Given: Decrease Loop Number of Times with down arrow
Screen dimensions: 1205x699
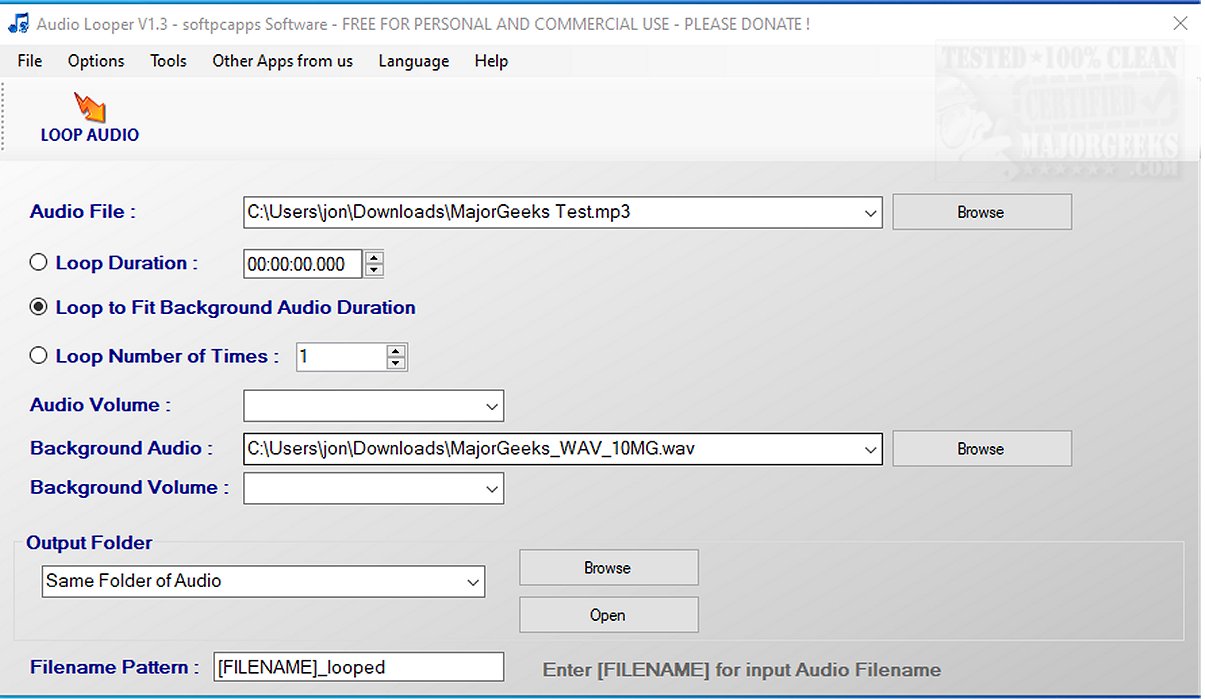Looking at the screenshot, I should point(396,363).
